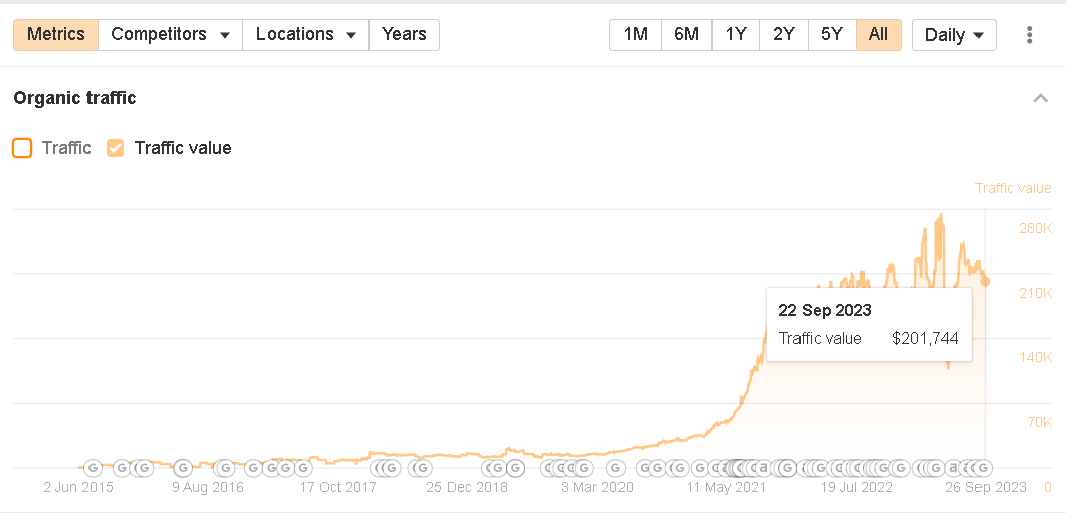Viewport: 1080px width, 520px height.
Task: Pick the 5Y time range
Action: coord(831,35)
